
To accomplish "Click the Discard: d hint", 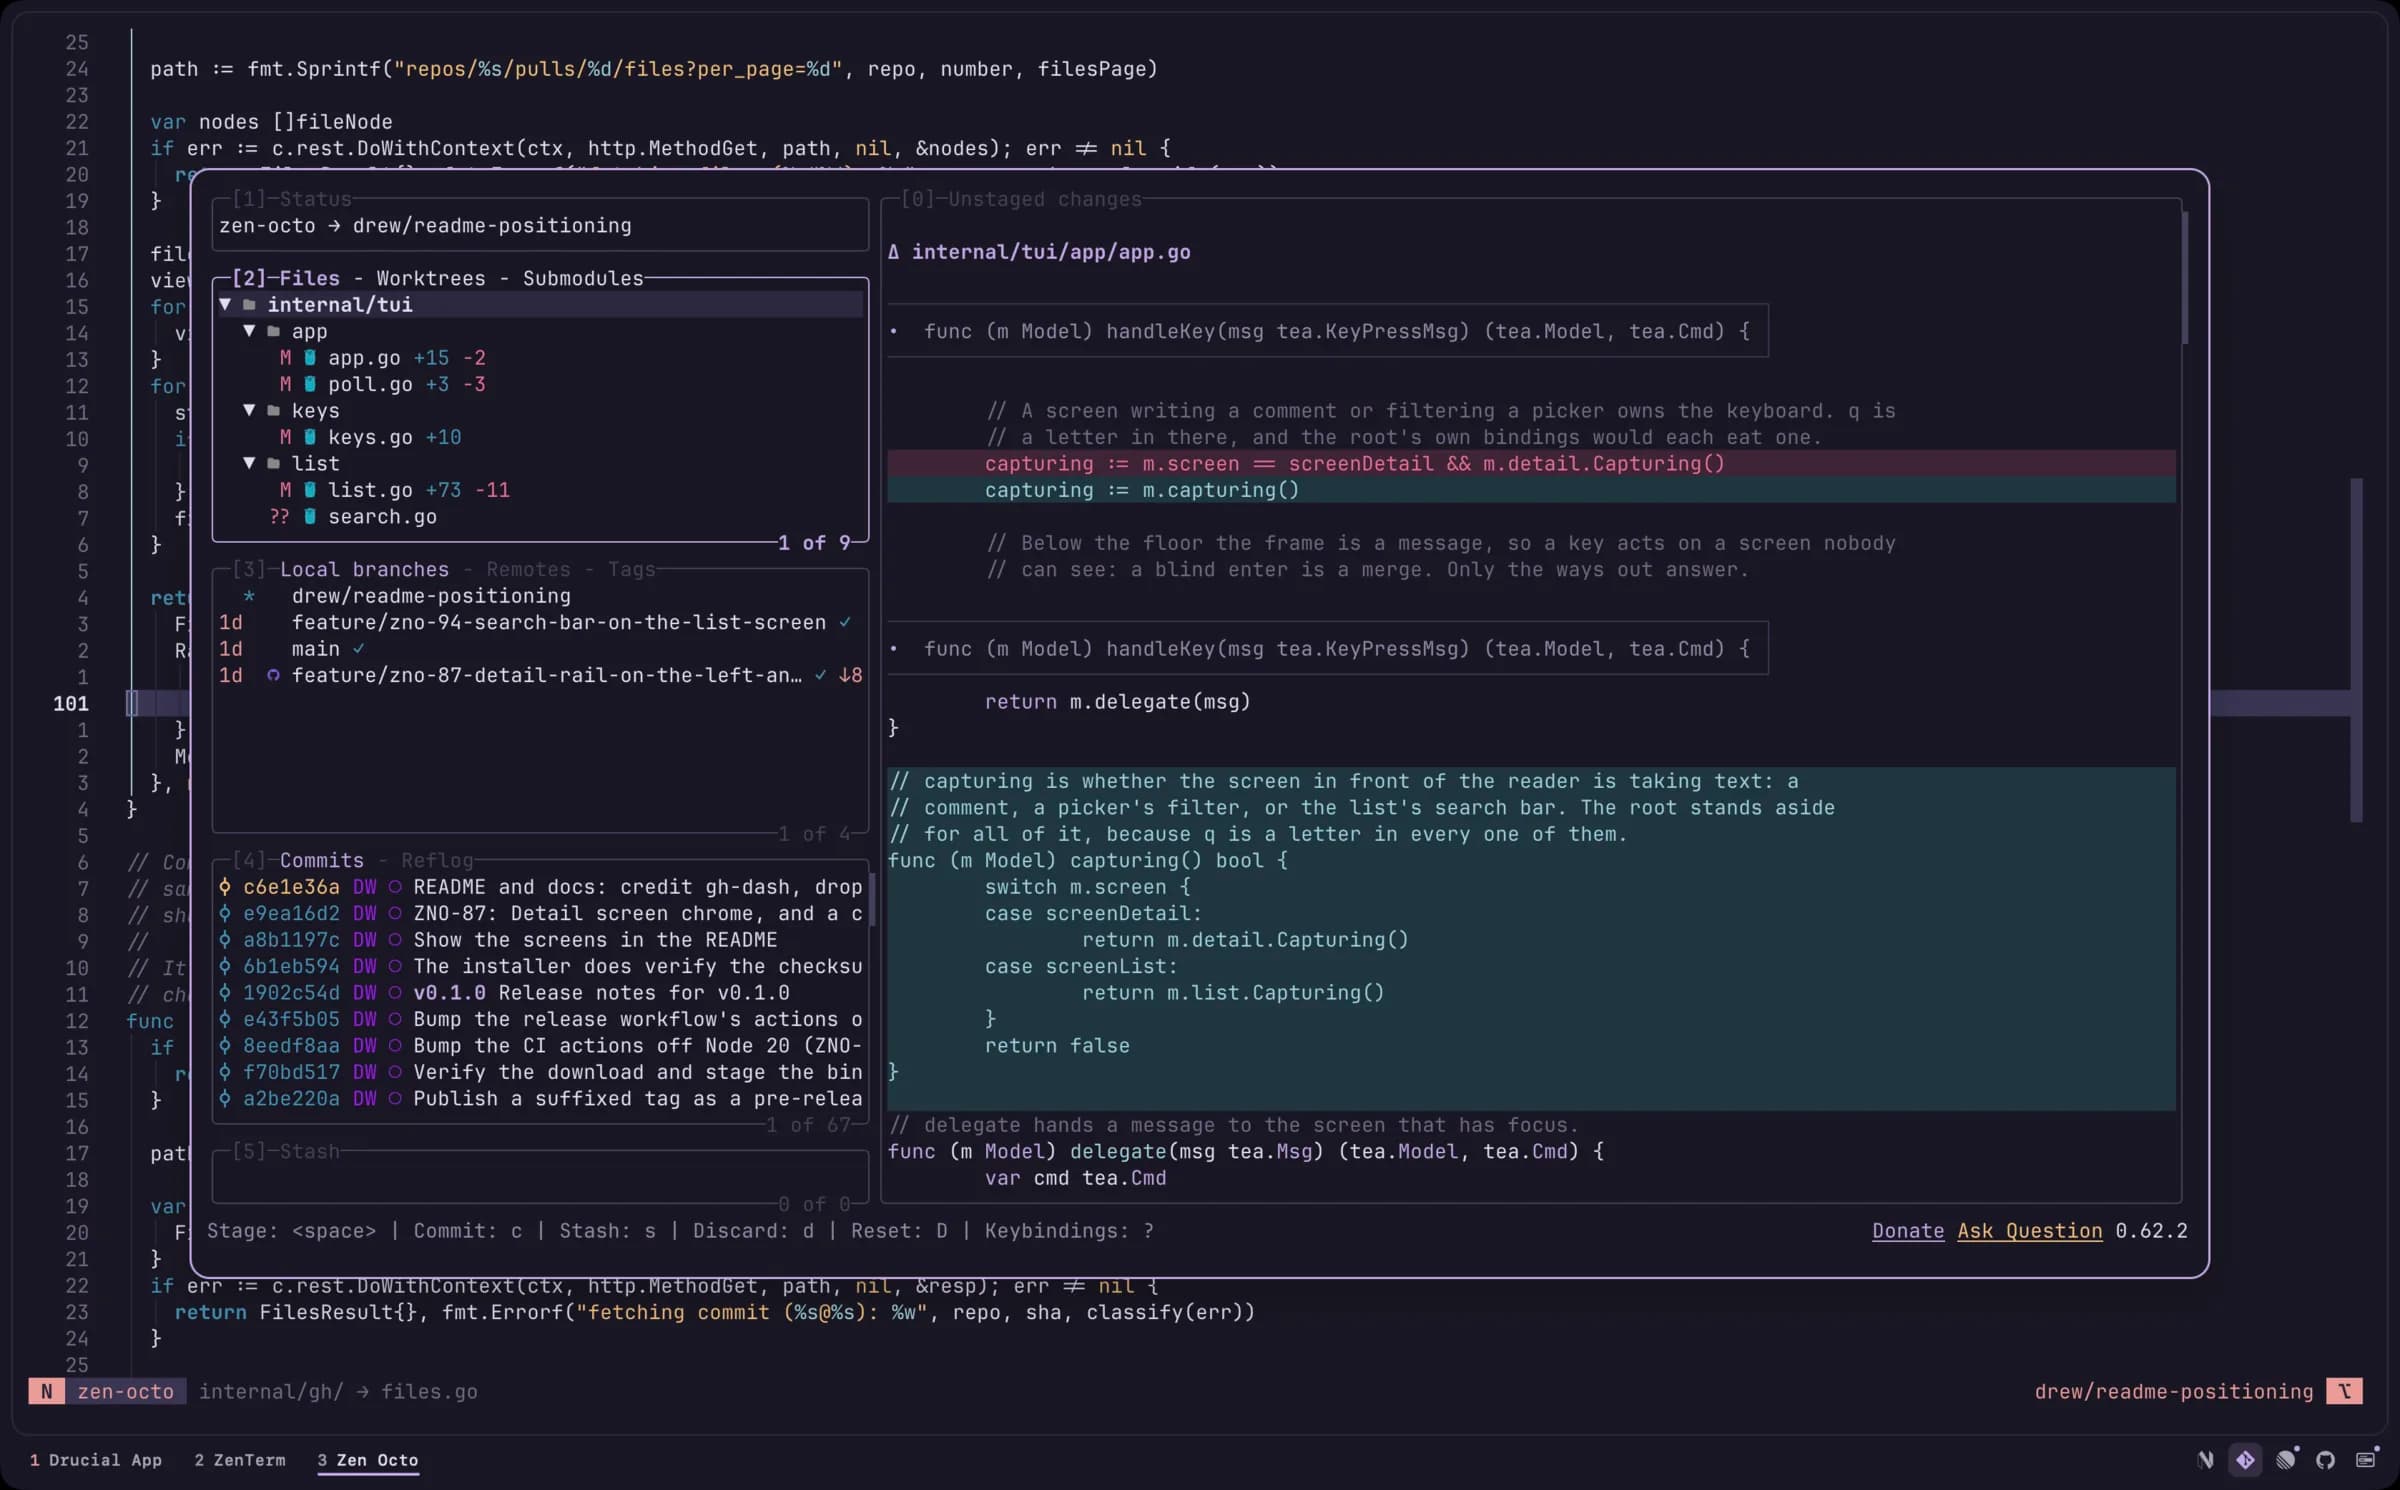I will (754, 1231).
